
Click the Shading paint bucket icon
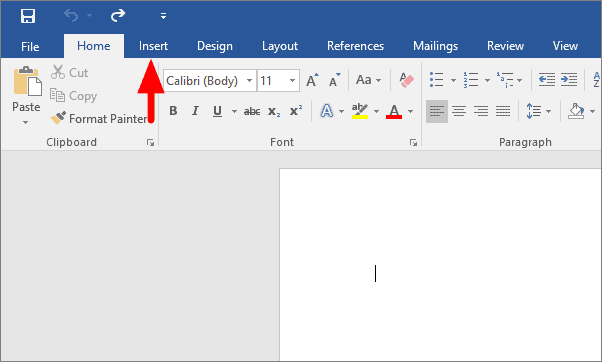pos(576,111)
